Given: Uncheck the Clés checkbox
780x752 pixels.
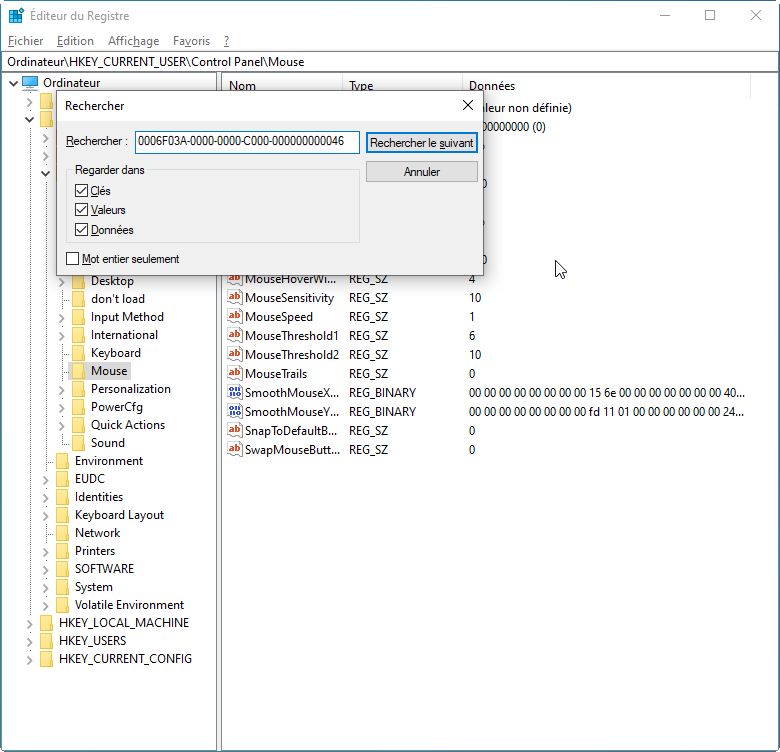Looking at the screenshot, I should click(82, 190).
